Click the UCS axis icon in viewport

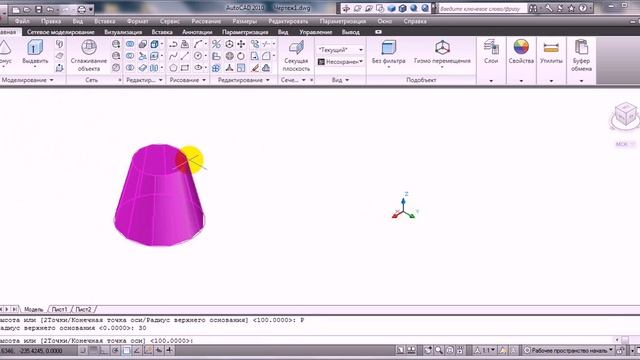[404, 206]
